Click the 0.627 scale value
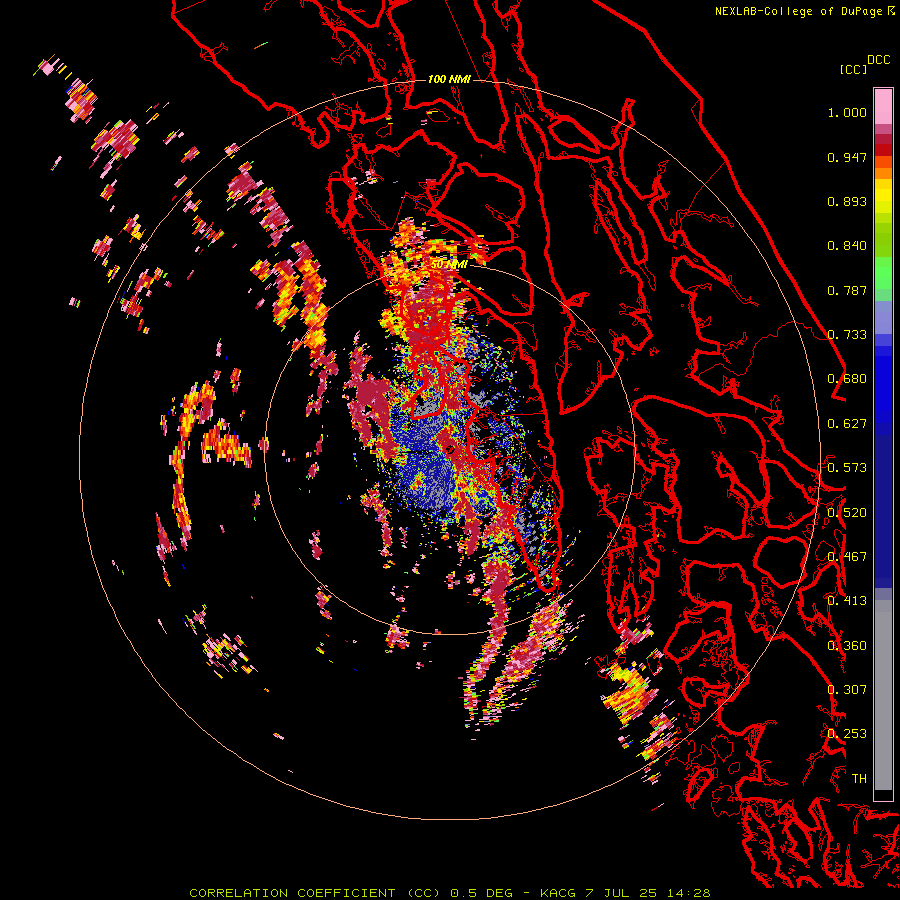This screenshot has height=900, width=900. [847, 424]
